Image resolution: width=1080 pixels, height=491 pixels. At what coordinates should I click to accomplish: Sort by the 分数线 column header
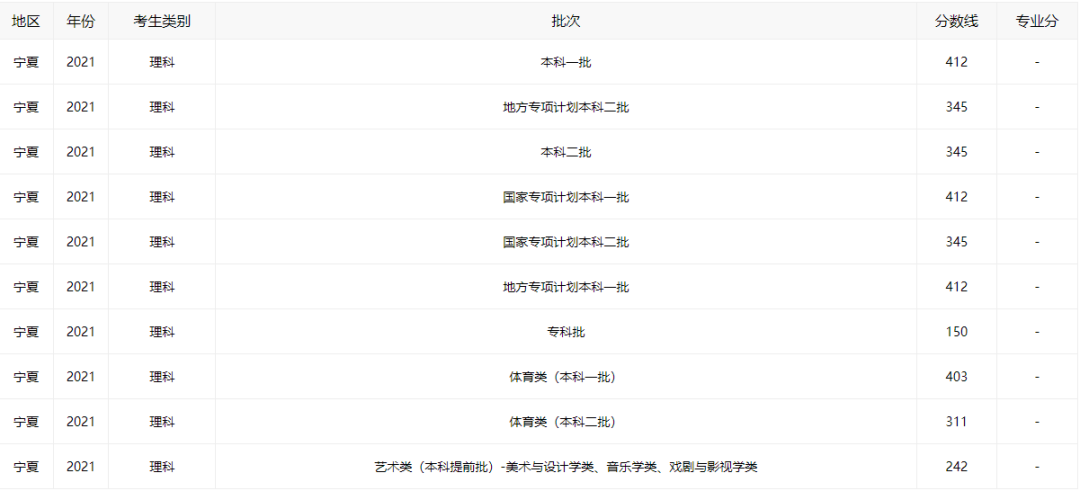pos(956,21)
